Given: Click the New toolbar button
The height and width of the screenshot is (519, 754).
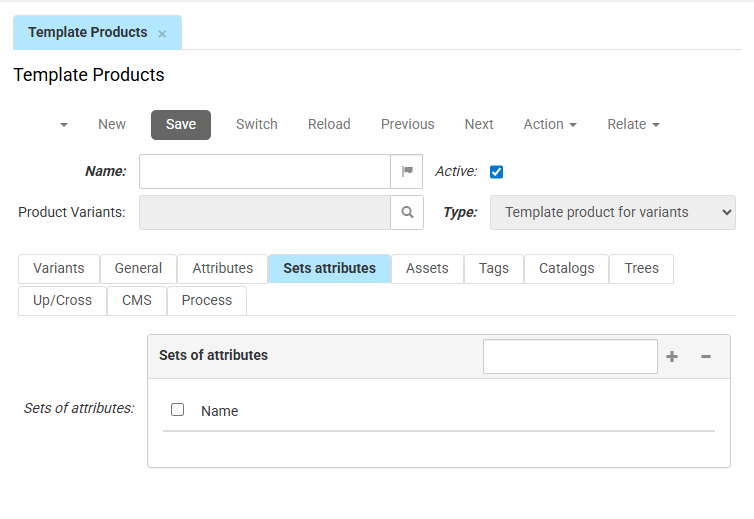Looking at the screenshot, I should (x=112, y=125).
